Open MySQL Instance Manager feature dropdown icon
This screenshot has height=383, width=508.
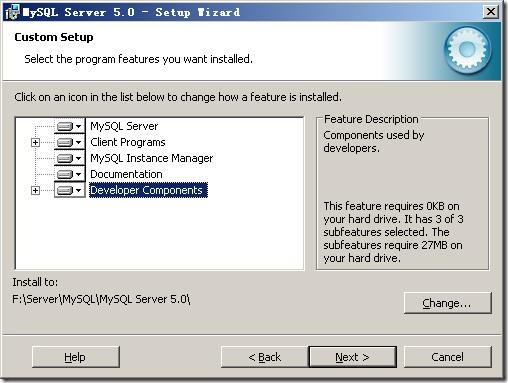(x=69, y=158)
